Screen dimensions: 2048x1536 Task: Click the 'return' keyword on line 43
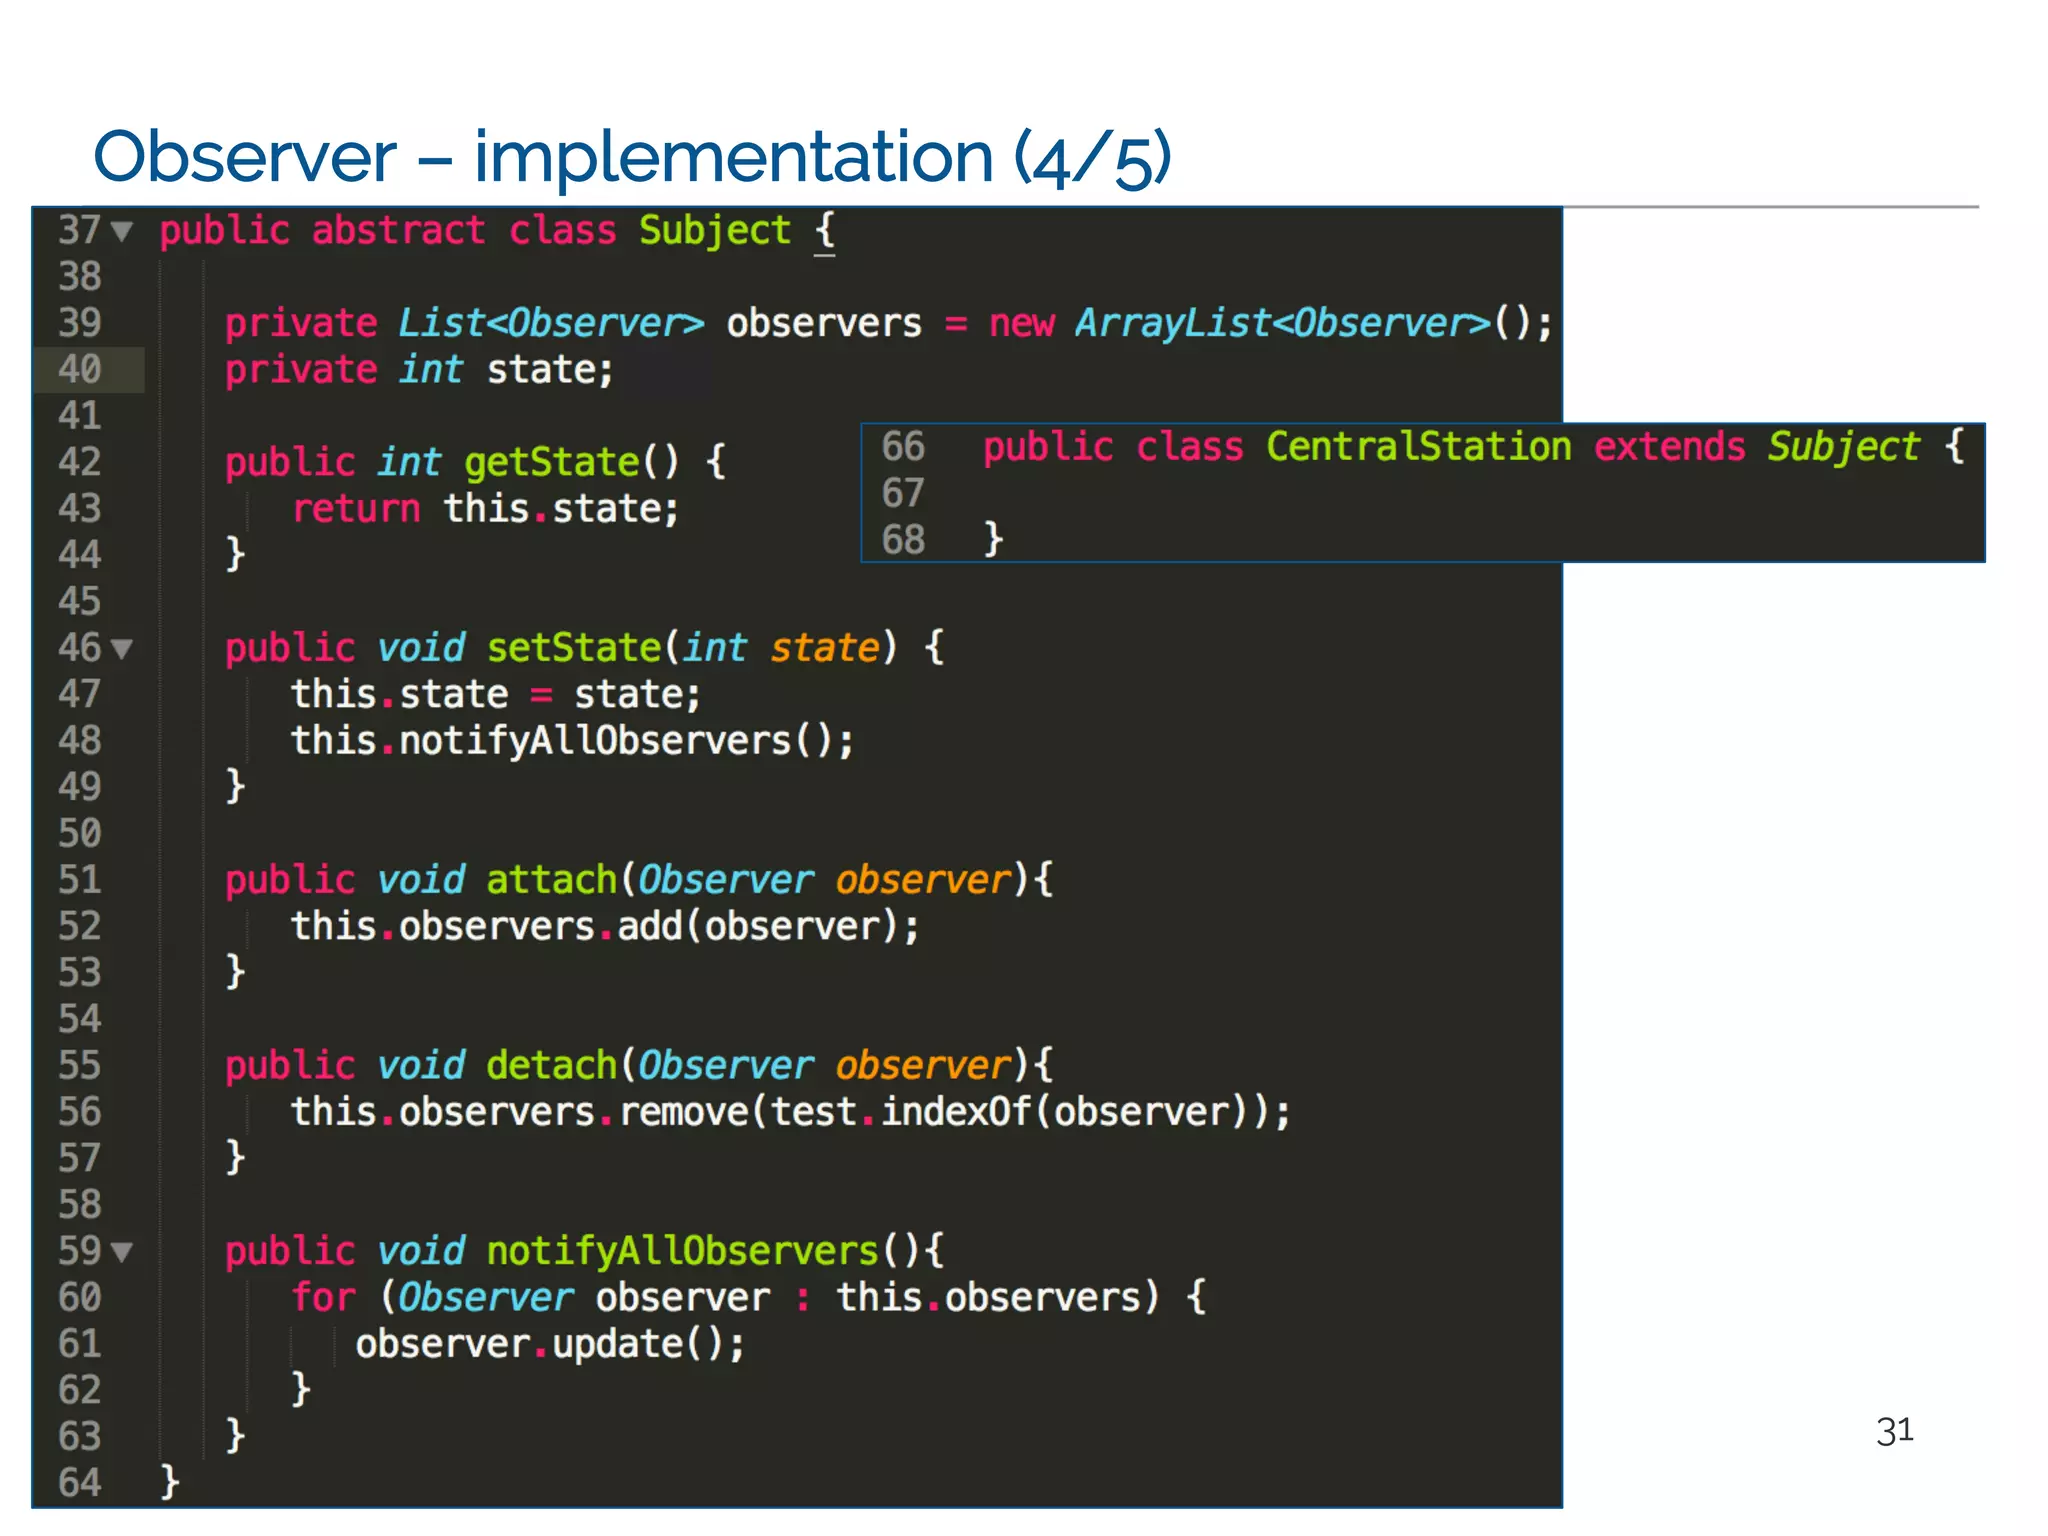(x=356, y=508)
